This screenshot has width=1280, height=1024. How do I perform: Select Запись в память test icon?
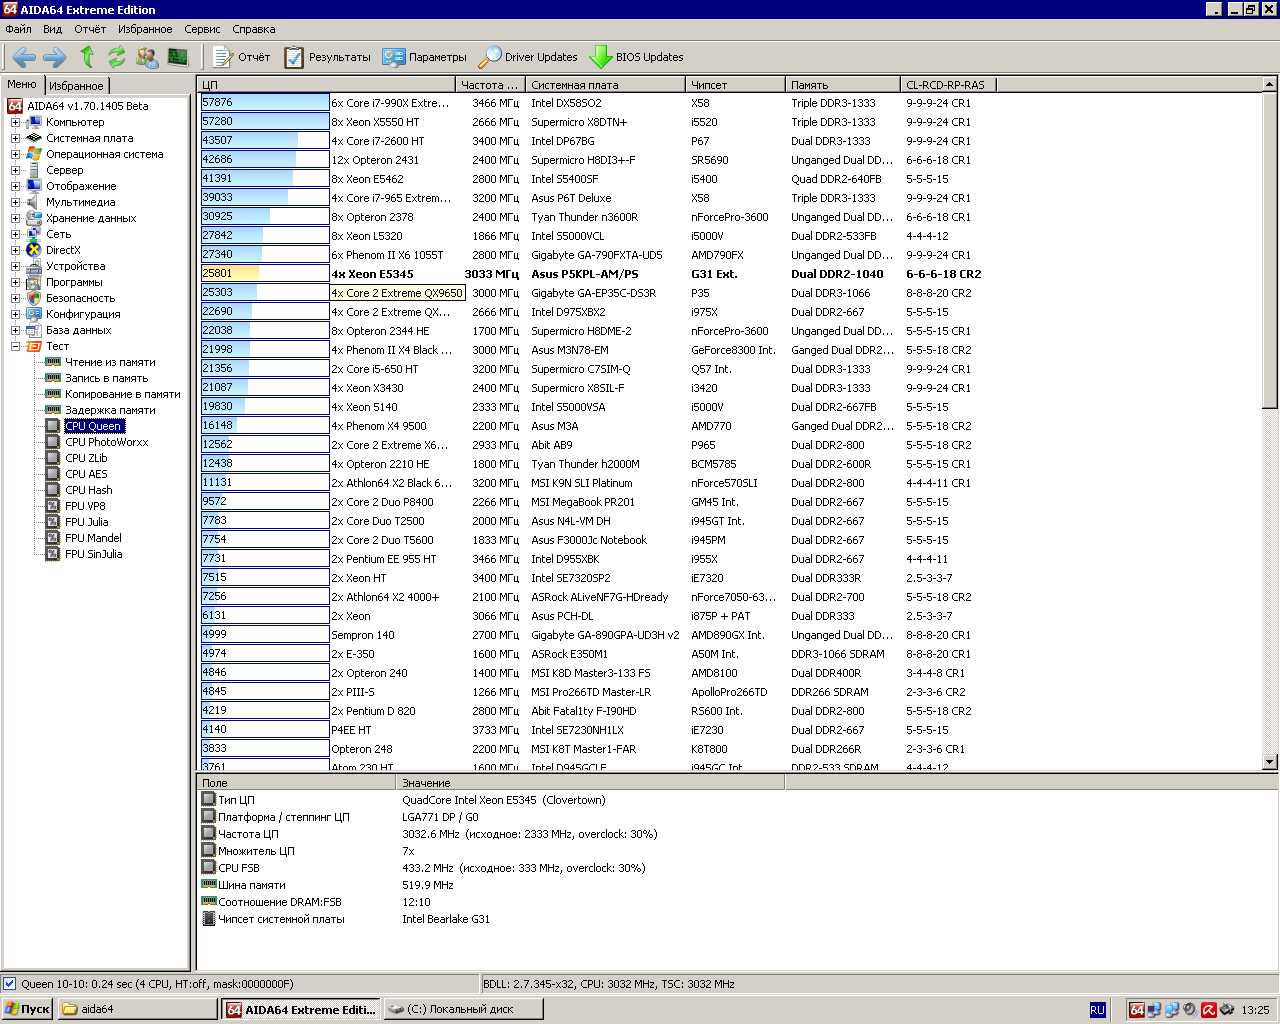(53, 378)
